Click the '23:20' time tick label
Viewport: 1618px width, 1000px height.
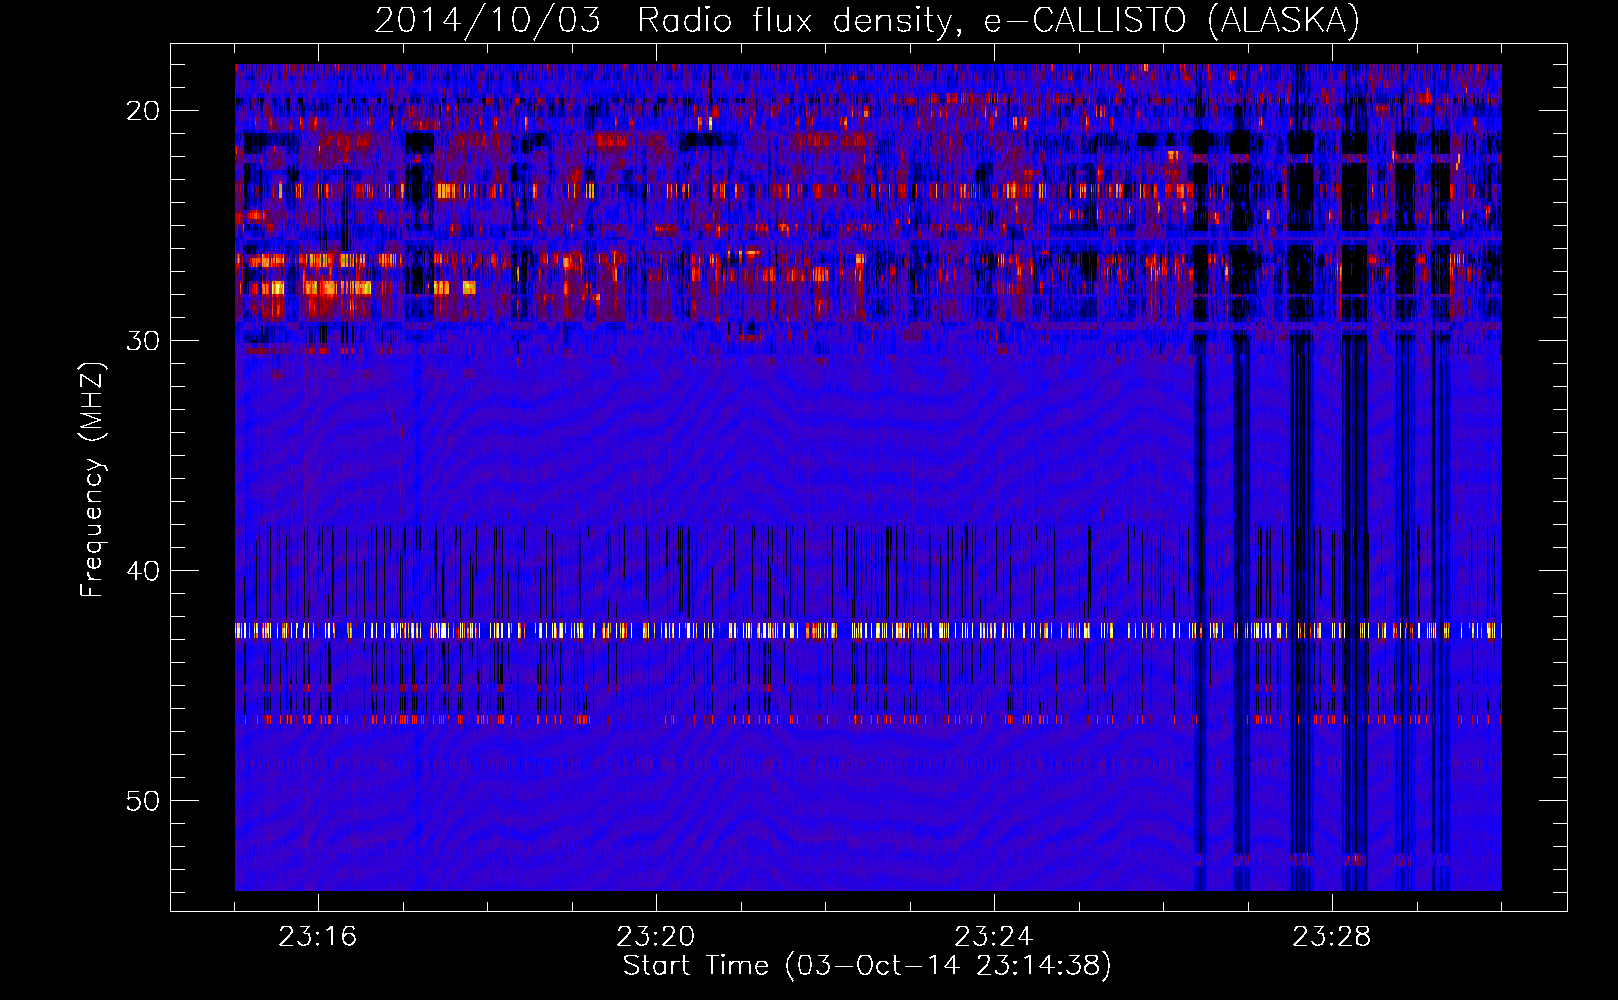[x=655, y=937]
